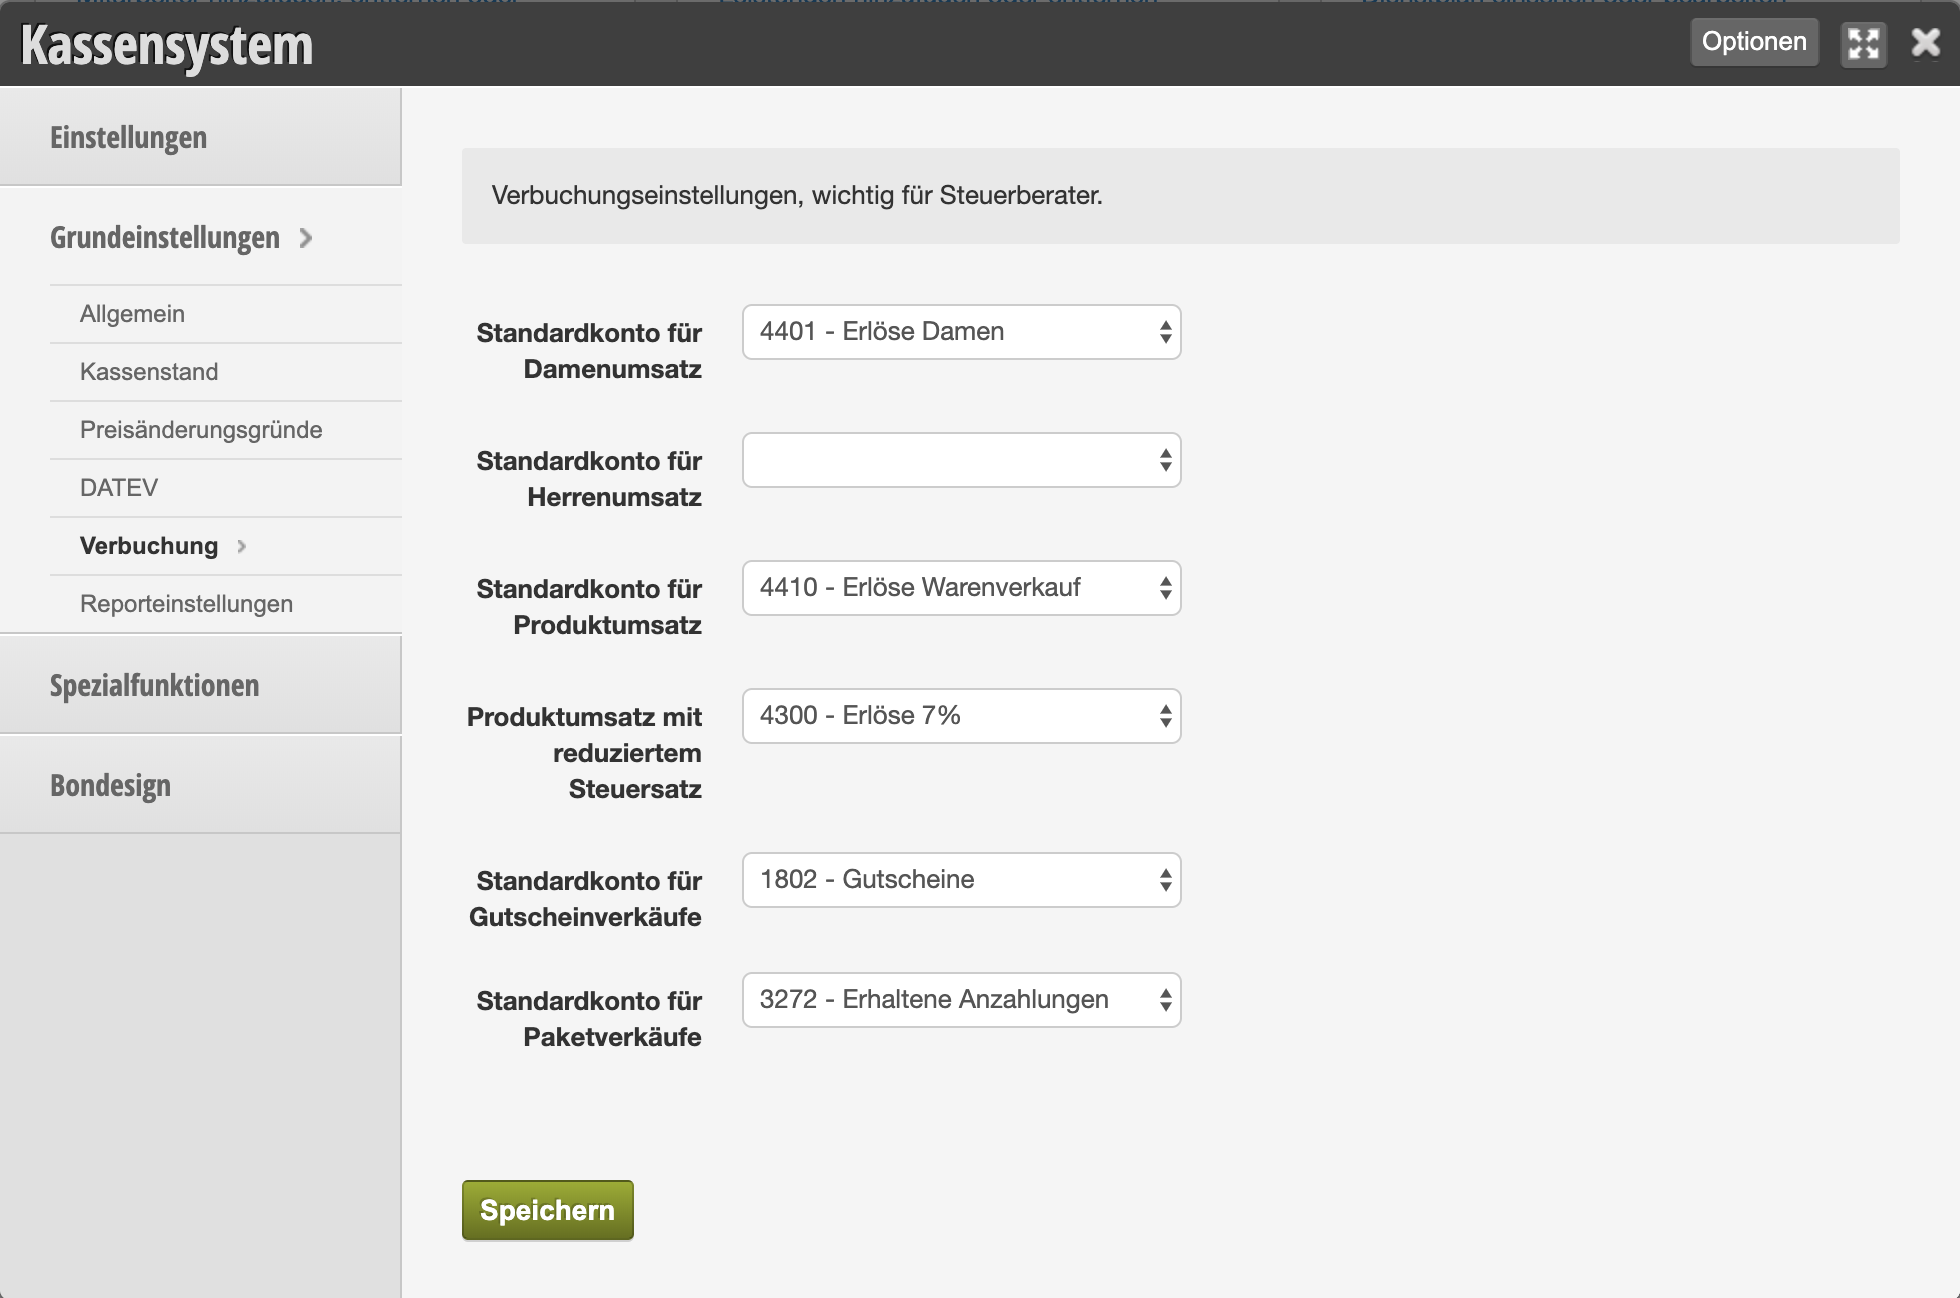Image resolution: width=1960 pixels, height=1298 pixels.
Task: Save settings with the Speichern button
Action: tap(547, 1210)
